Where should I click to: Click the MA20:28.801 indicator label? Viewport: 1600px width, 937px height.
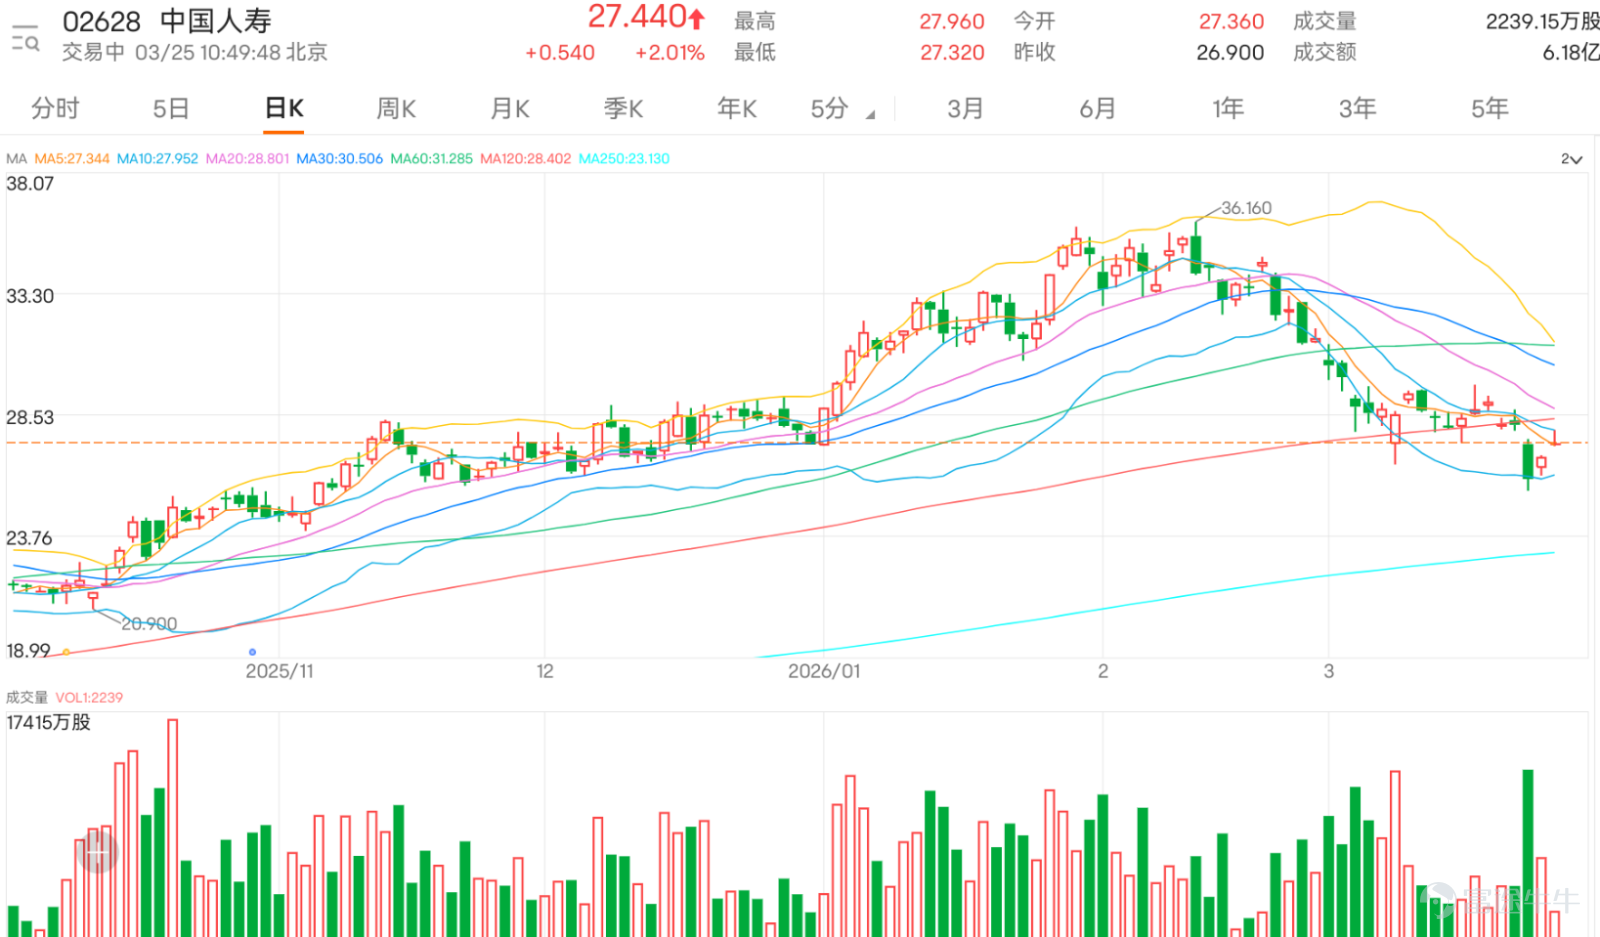[247, 159]
